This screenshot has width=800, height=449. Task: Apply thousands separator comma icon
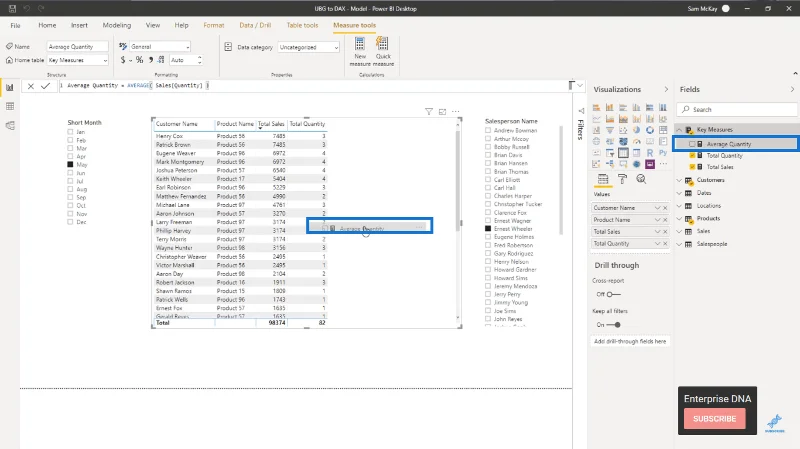pyautogui.click(x=151, y=60)
